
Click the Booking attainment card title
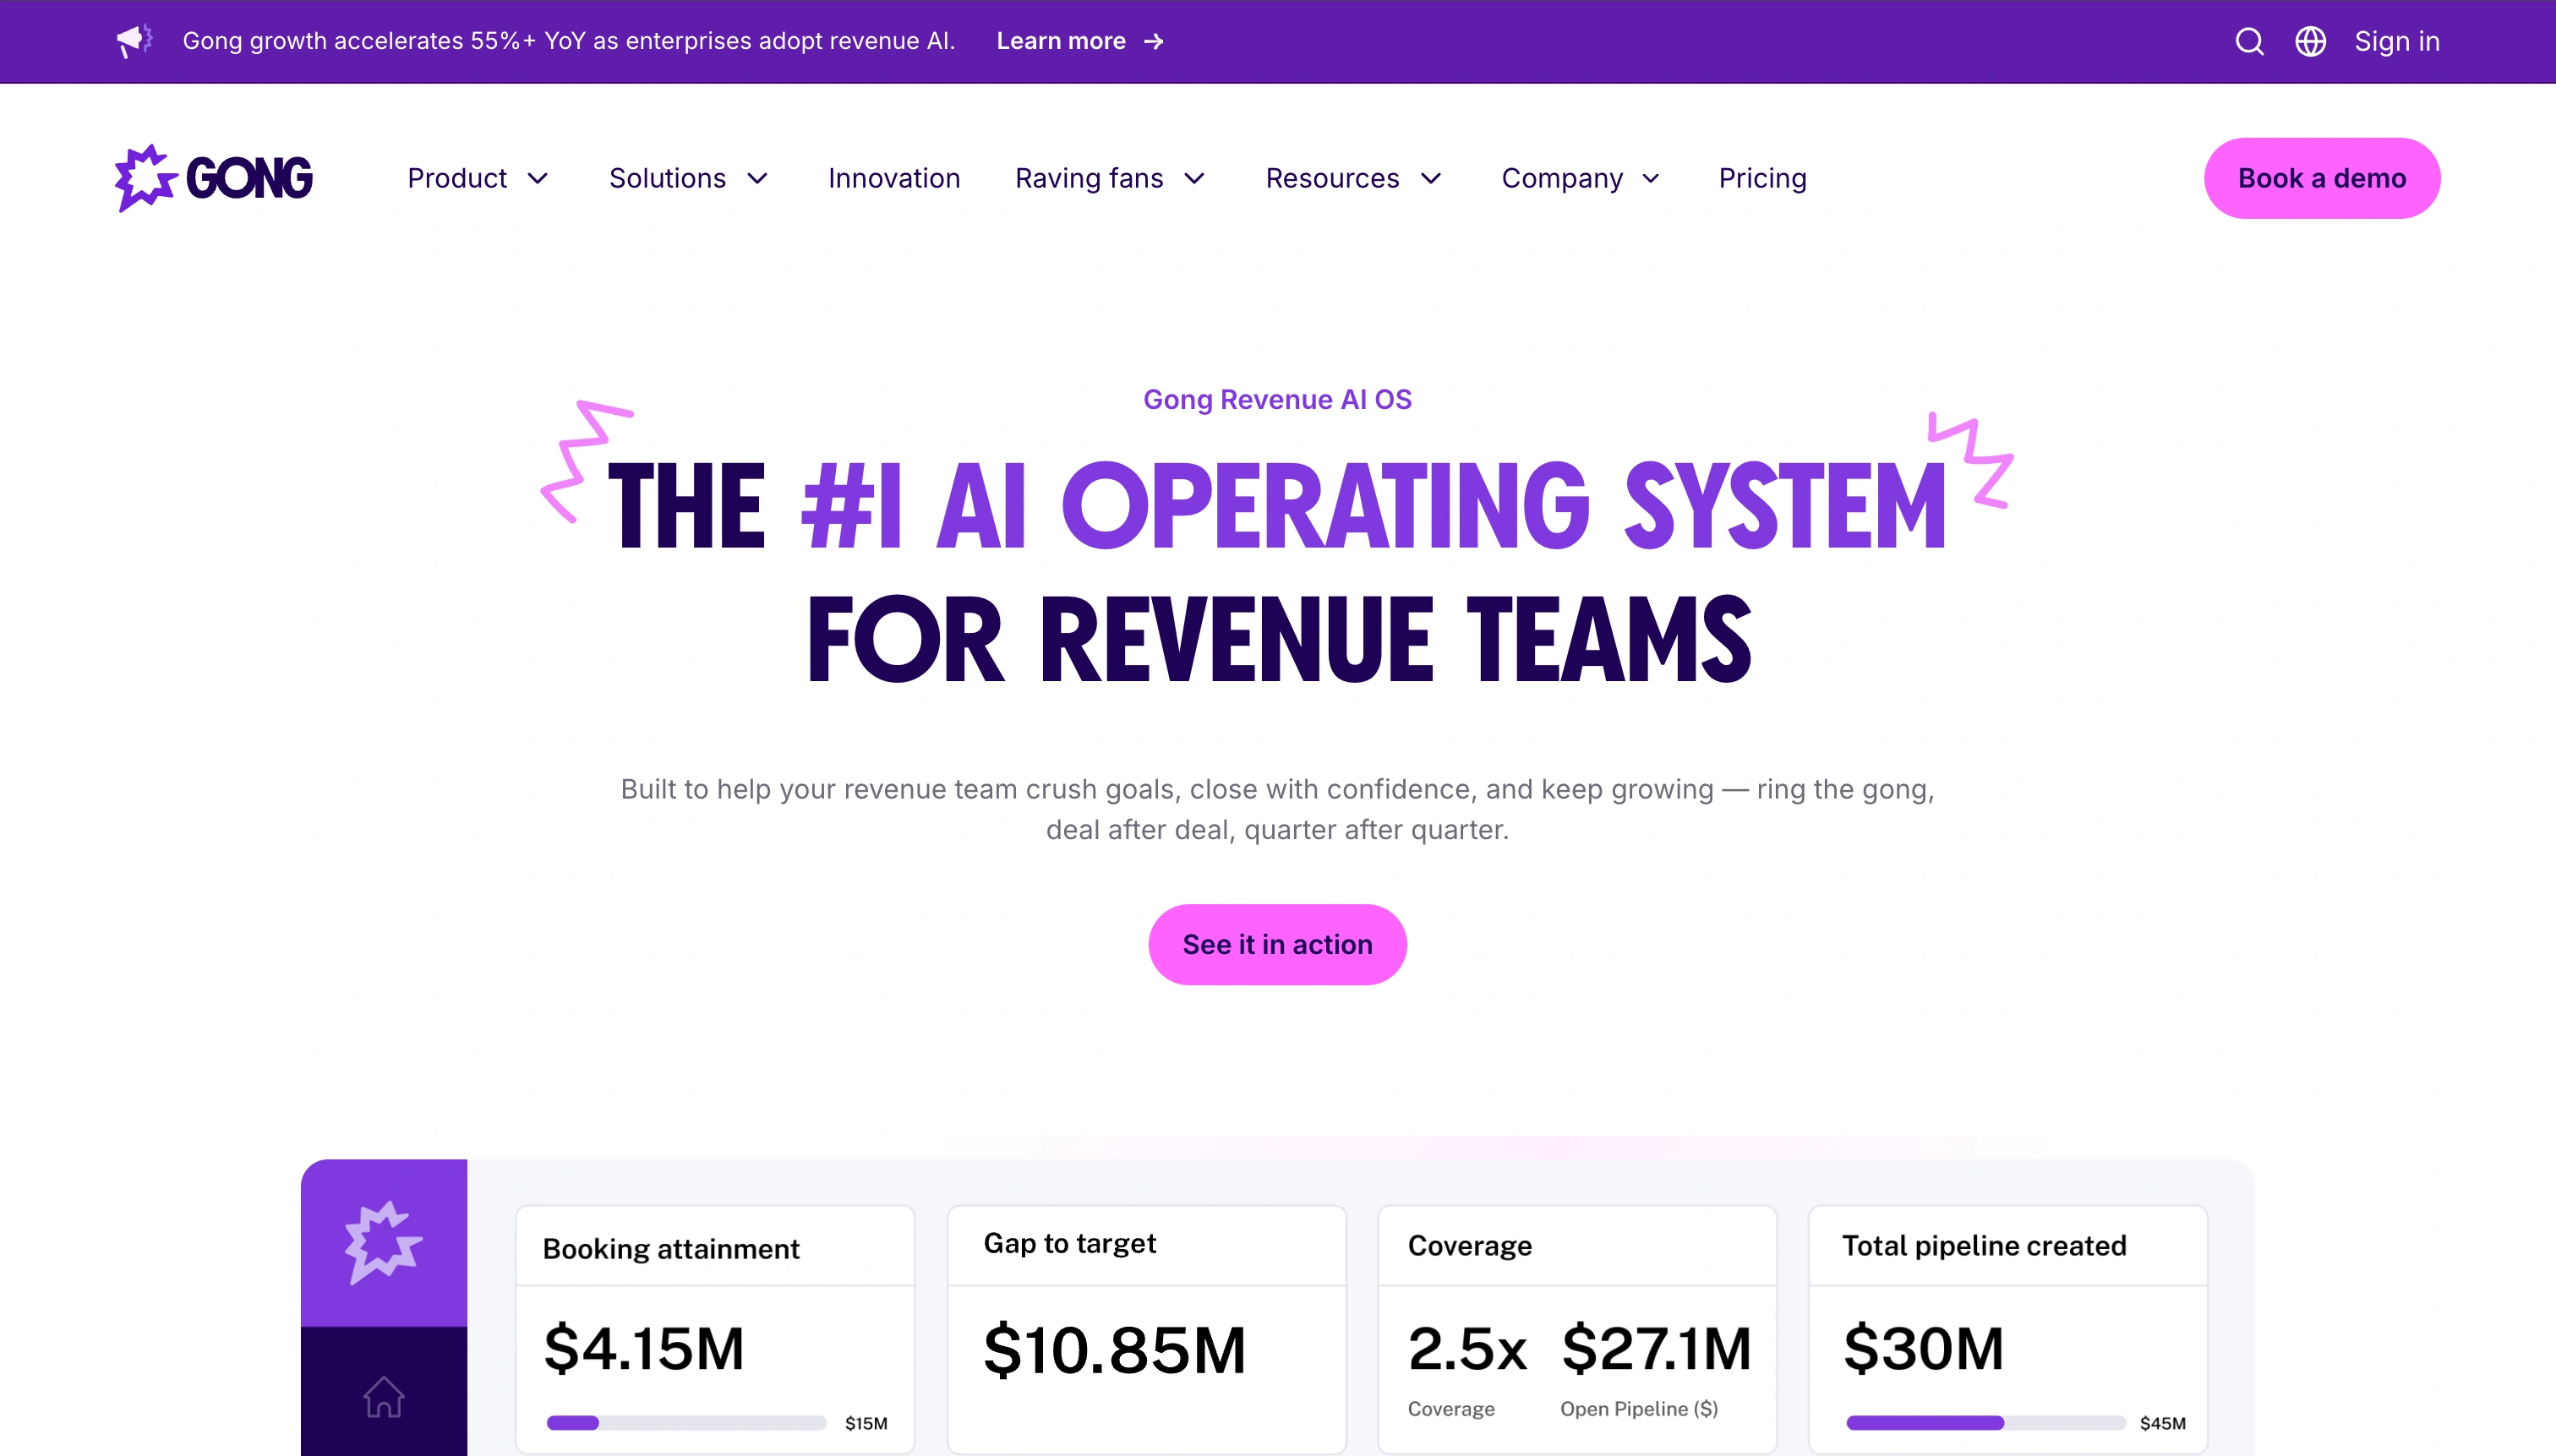(671, 1249)
